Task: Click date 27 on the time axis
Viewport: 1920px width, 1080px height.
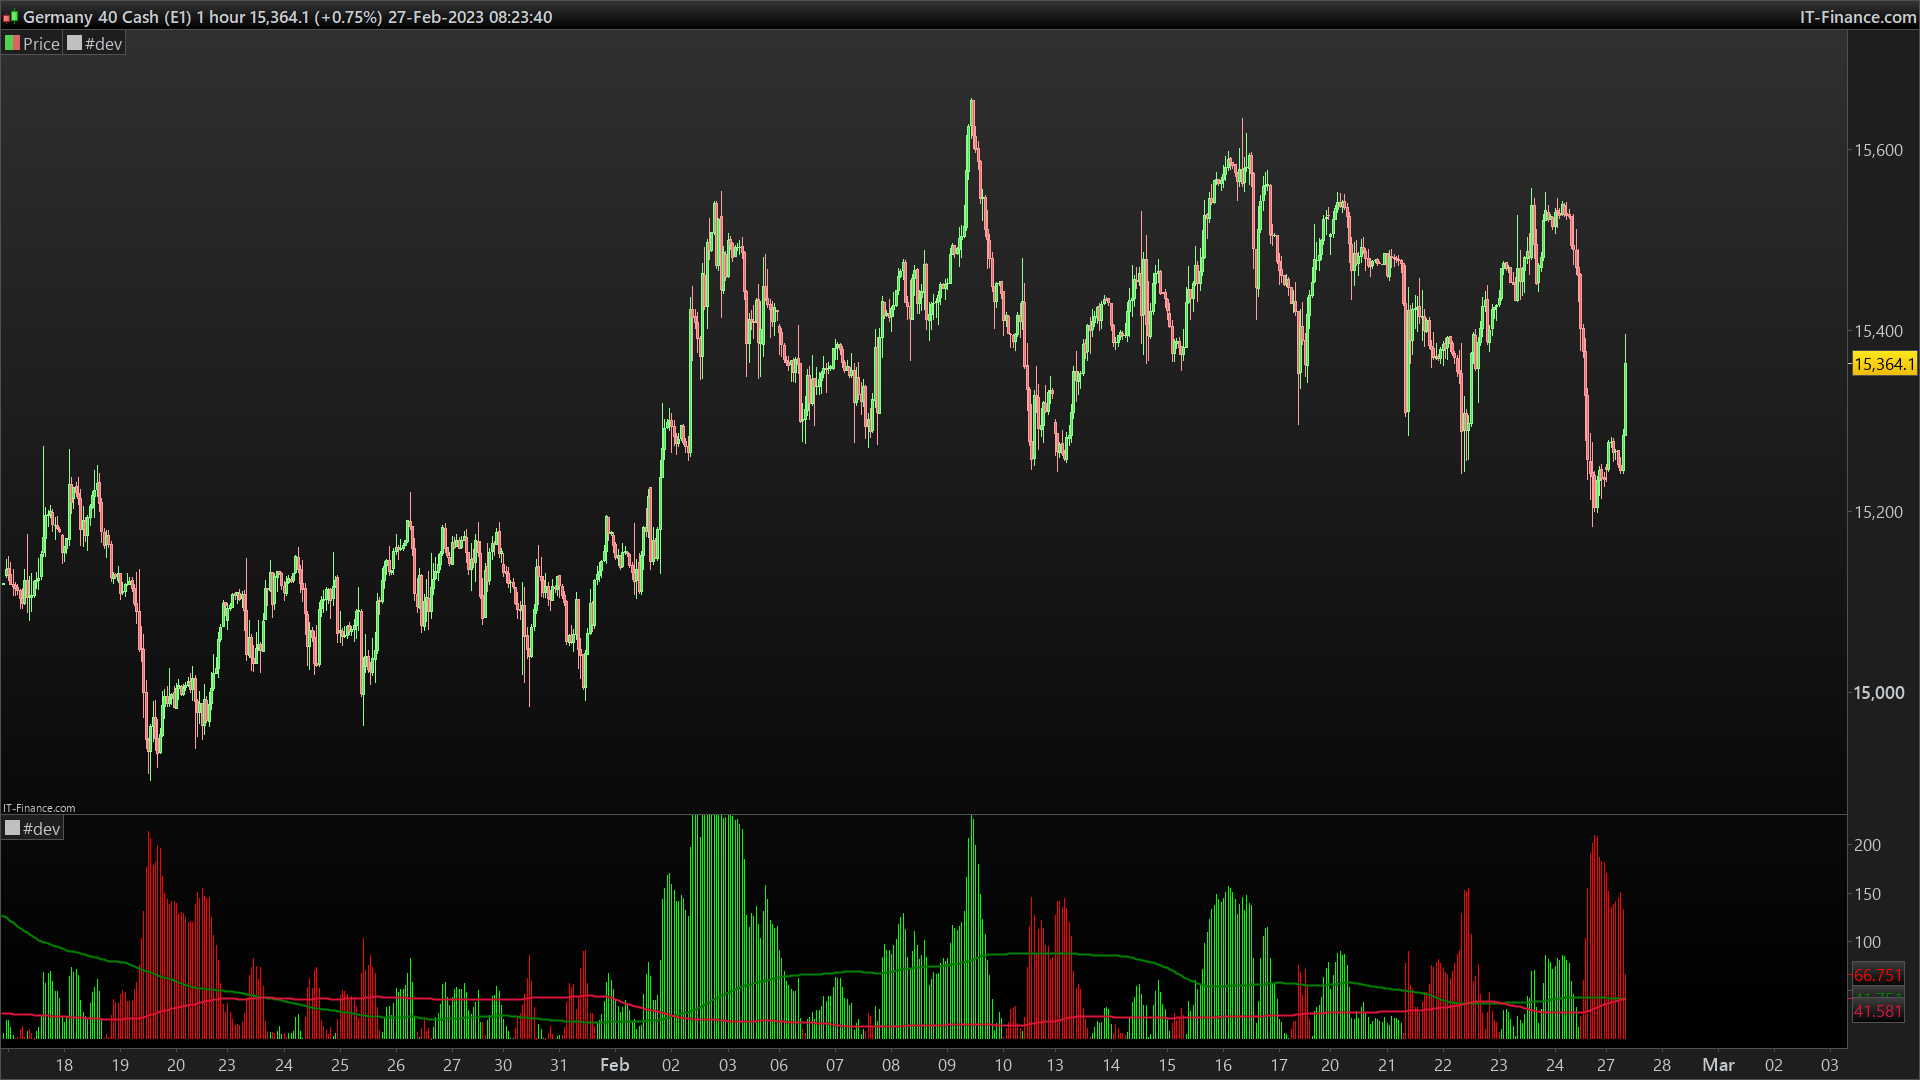Action: point(1605,1065)
